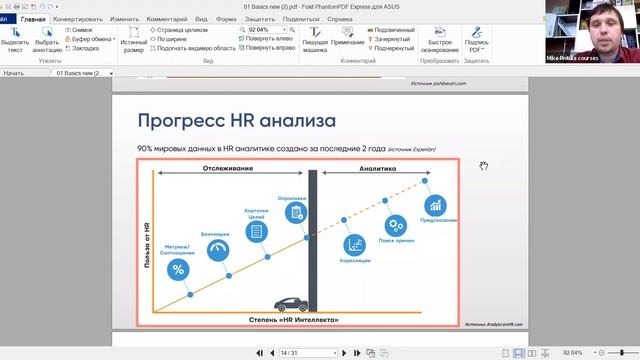Viewport: 640px width, 360px height.
Task: Switch to the Вид ribbon tab
Action: point(201,19)
